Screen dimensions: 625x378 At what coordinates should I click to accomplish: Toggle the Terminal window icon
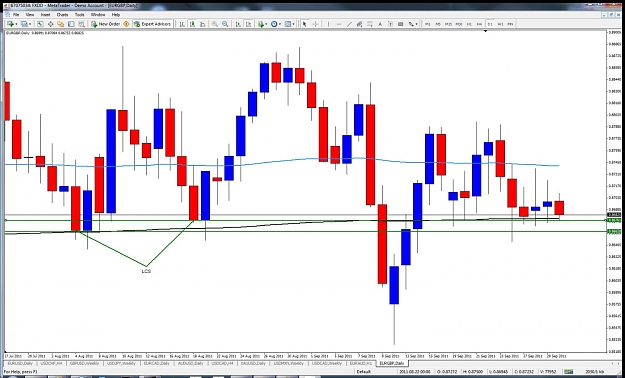point(71,24)
